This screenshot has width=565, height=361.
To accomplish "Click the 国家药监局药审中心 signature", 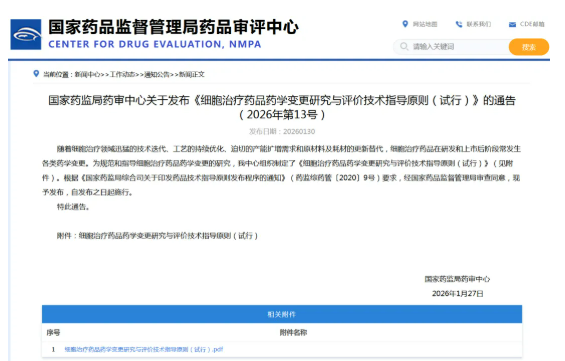I will coord(457,279).
